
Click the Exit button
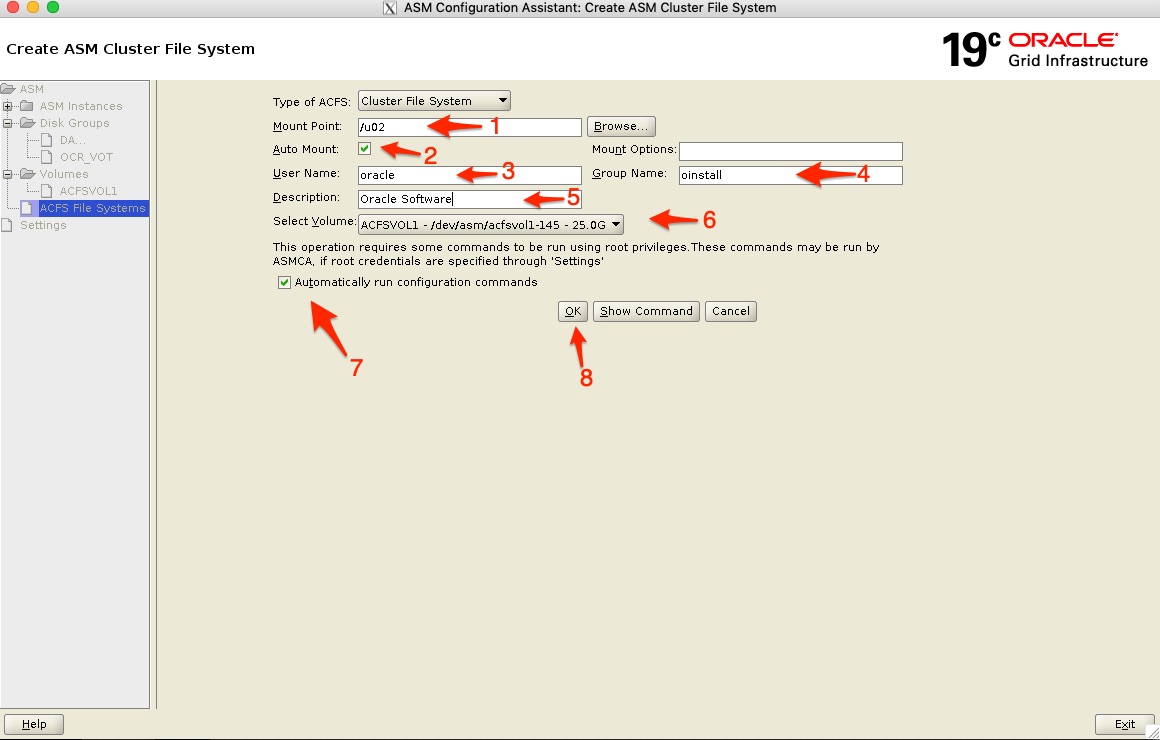point(1124,724)
